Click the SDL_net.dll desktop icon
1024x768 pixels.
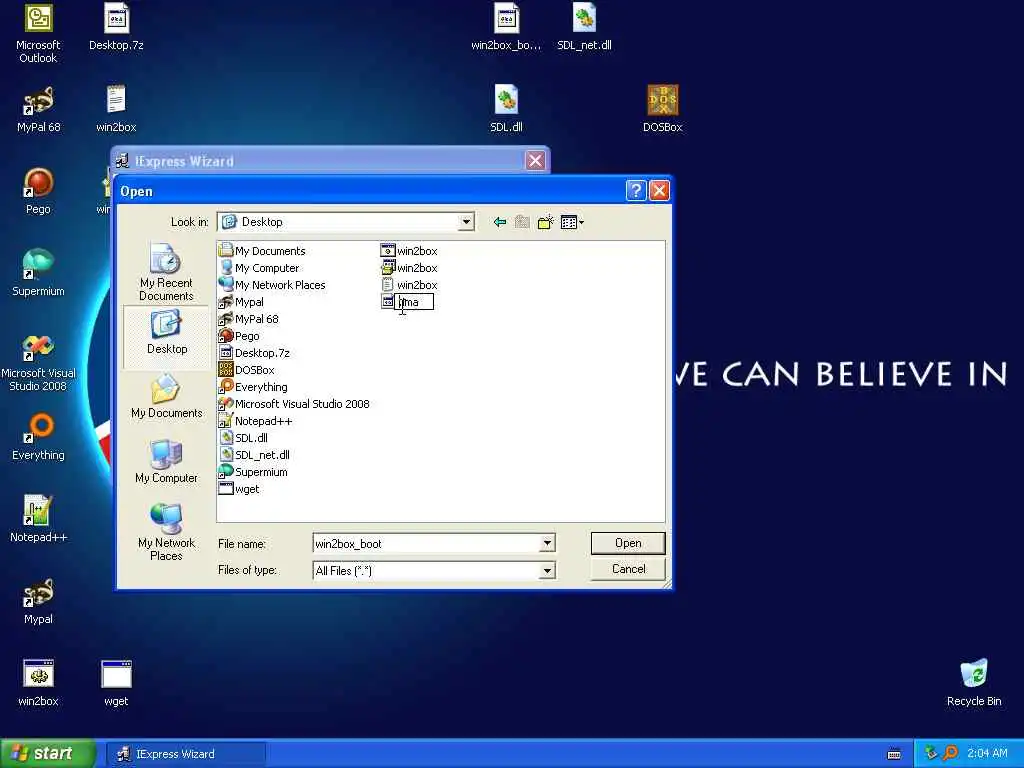(584, 27)
